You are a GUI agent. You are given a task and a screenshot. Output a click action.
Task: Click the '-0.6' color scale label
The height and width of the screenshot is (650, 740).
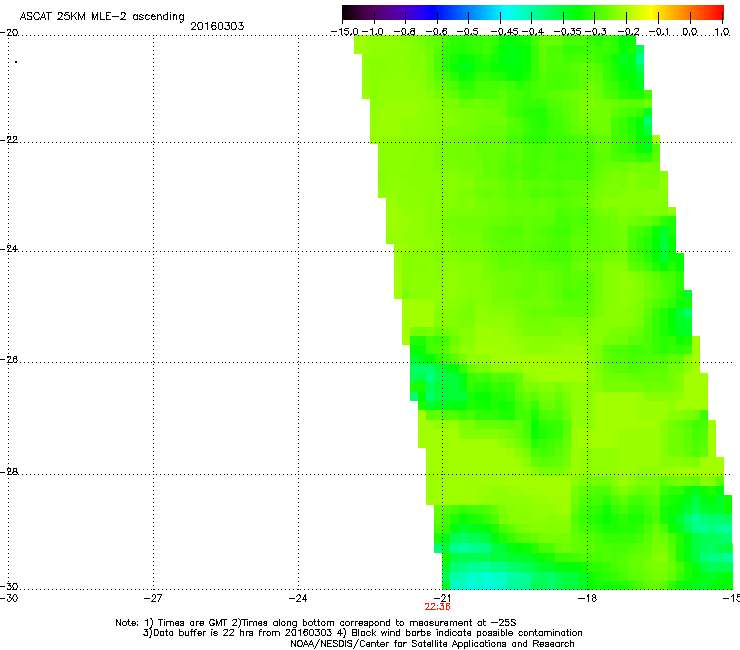coord(437,32)
